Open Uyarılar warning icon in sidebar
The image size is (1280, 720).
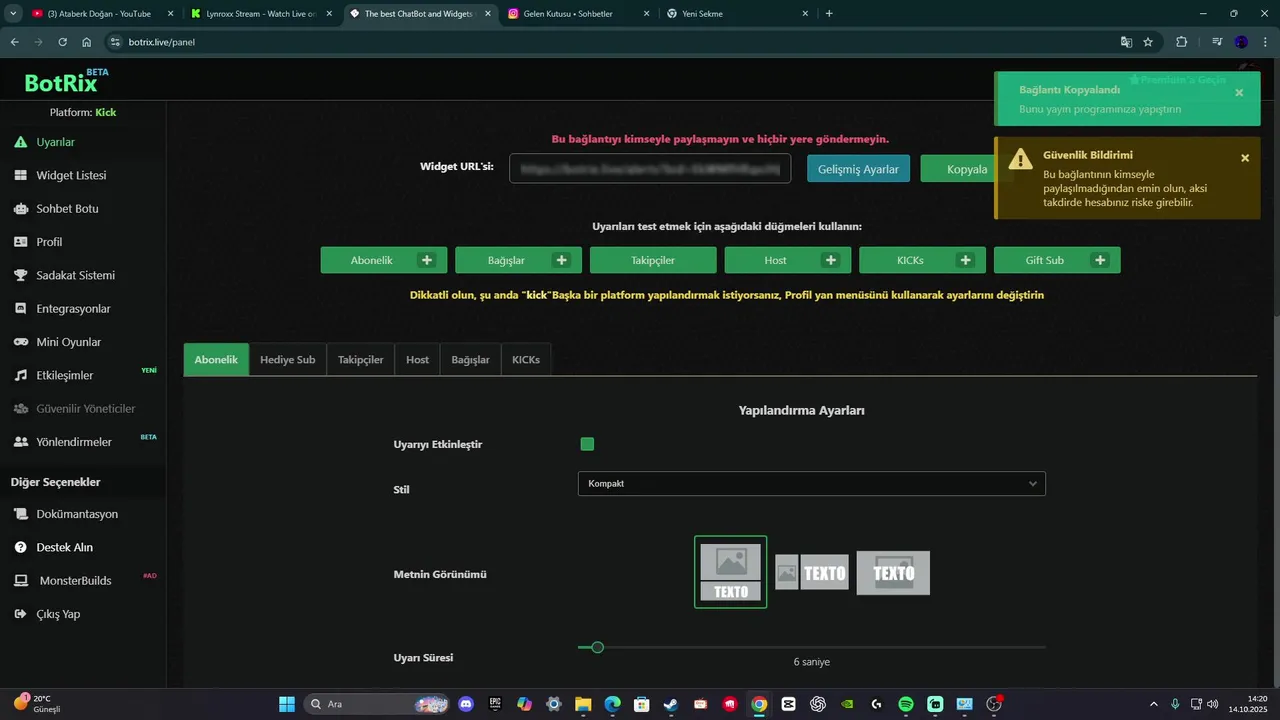20,142
